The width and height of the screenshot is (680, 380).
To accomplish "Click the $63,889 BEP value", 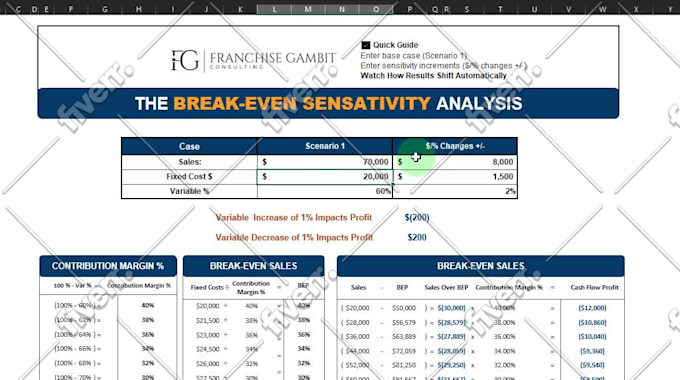I will tap(404, 337).
